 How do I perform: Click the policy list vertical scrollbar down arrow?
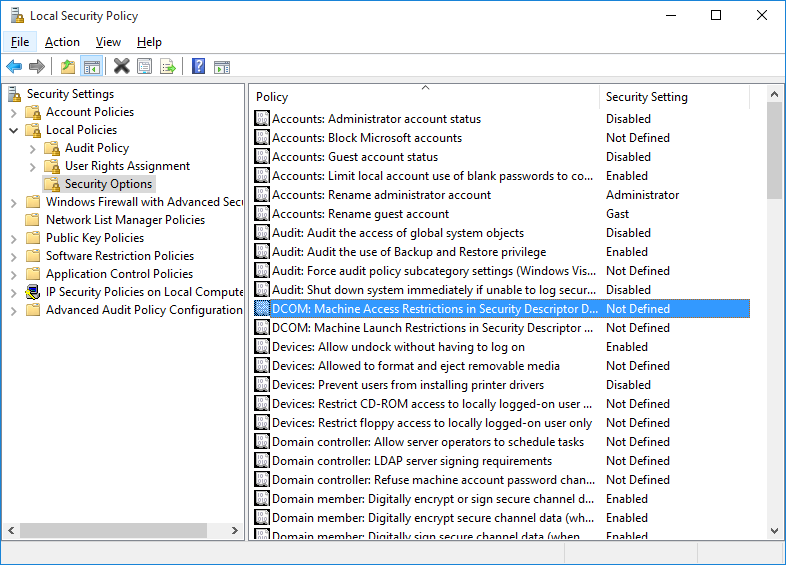click(775, 531)
